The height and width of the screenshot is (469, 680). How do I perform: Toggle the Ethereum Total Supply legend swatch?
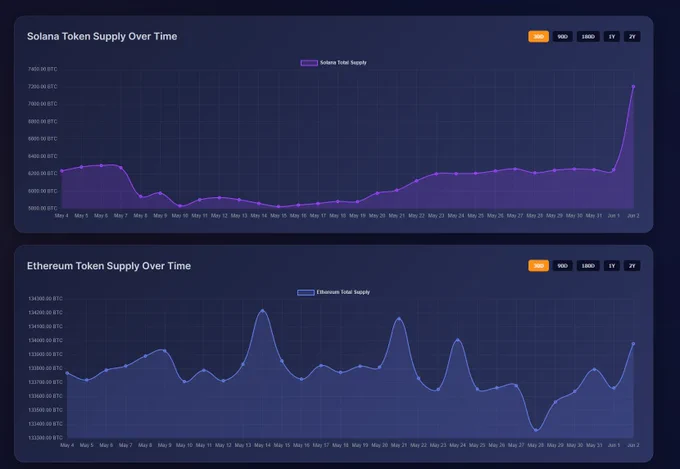tap(306, 292)
